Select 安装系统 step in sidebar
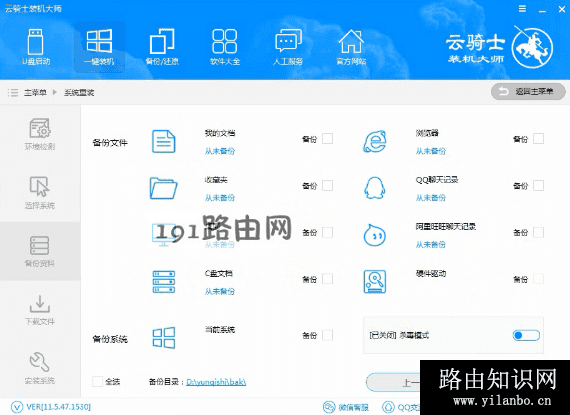This screenshot has width=570, height=415. click(40, 368)
